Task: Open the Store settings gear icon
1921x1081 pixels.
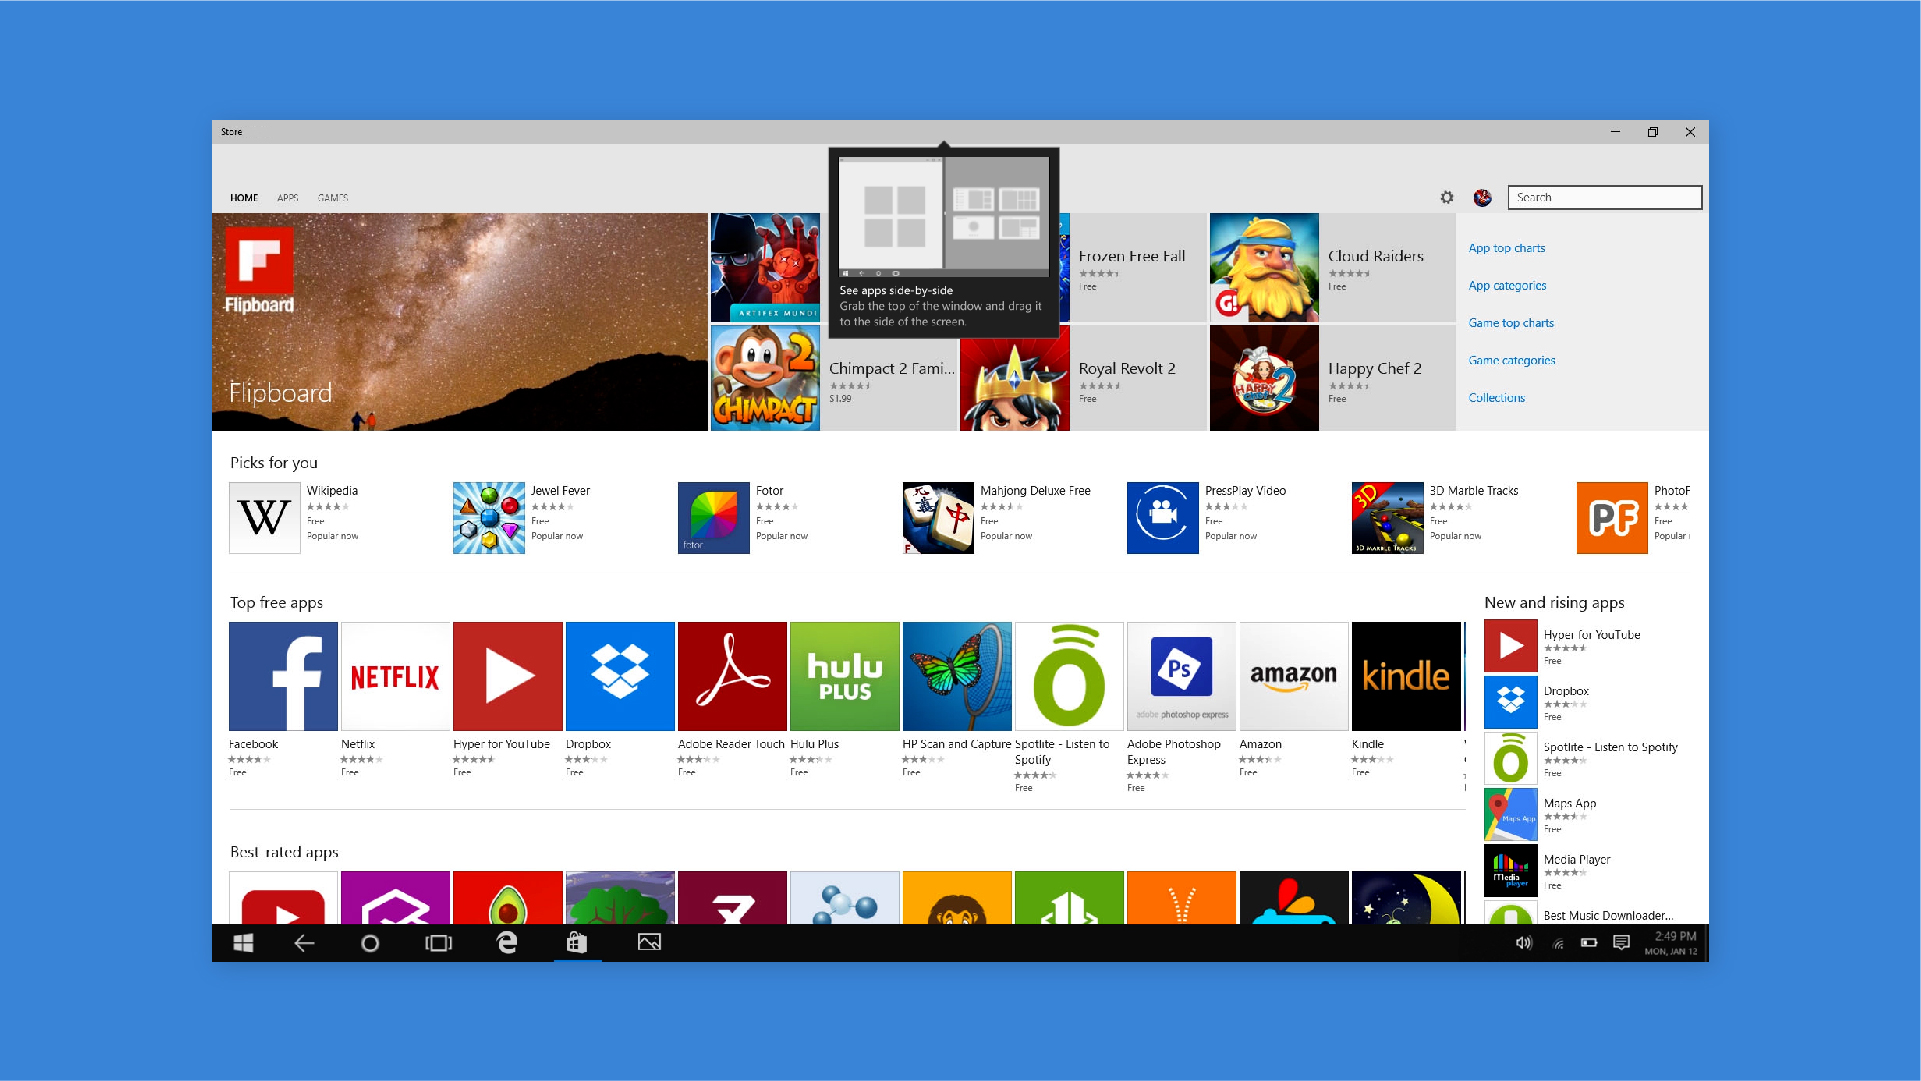Action: pos(1446,197)
